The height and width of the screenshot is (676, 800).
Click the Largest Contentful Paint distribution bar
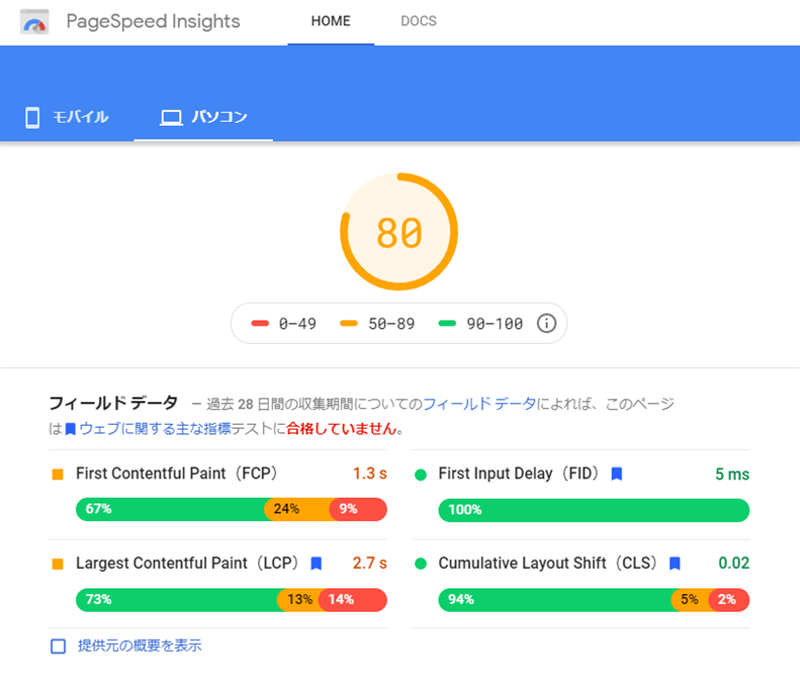point(231,600)
